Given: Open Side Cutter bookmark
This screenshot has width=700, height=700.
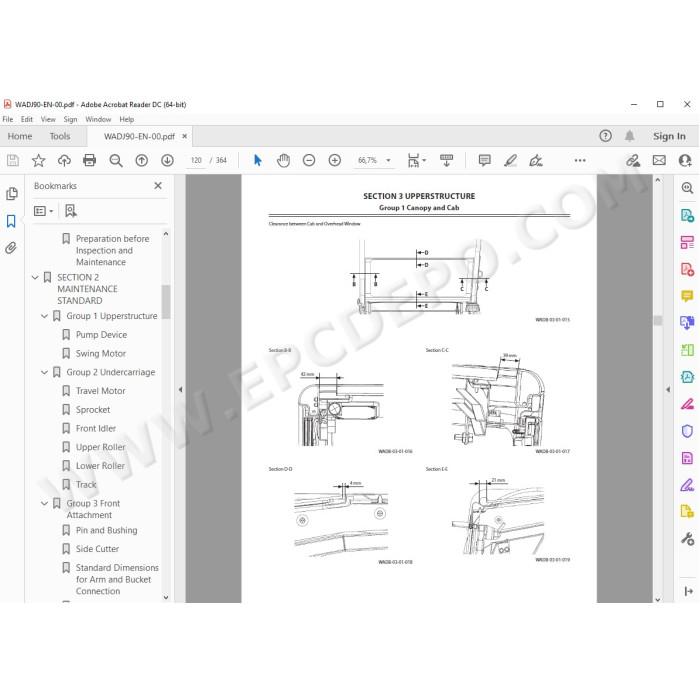Looking at the screenshot, I should coord(97,549).
